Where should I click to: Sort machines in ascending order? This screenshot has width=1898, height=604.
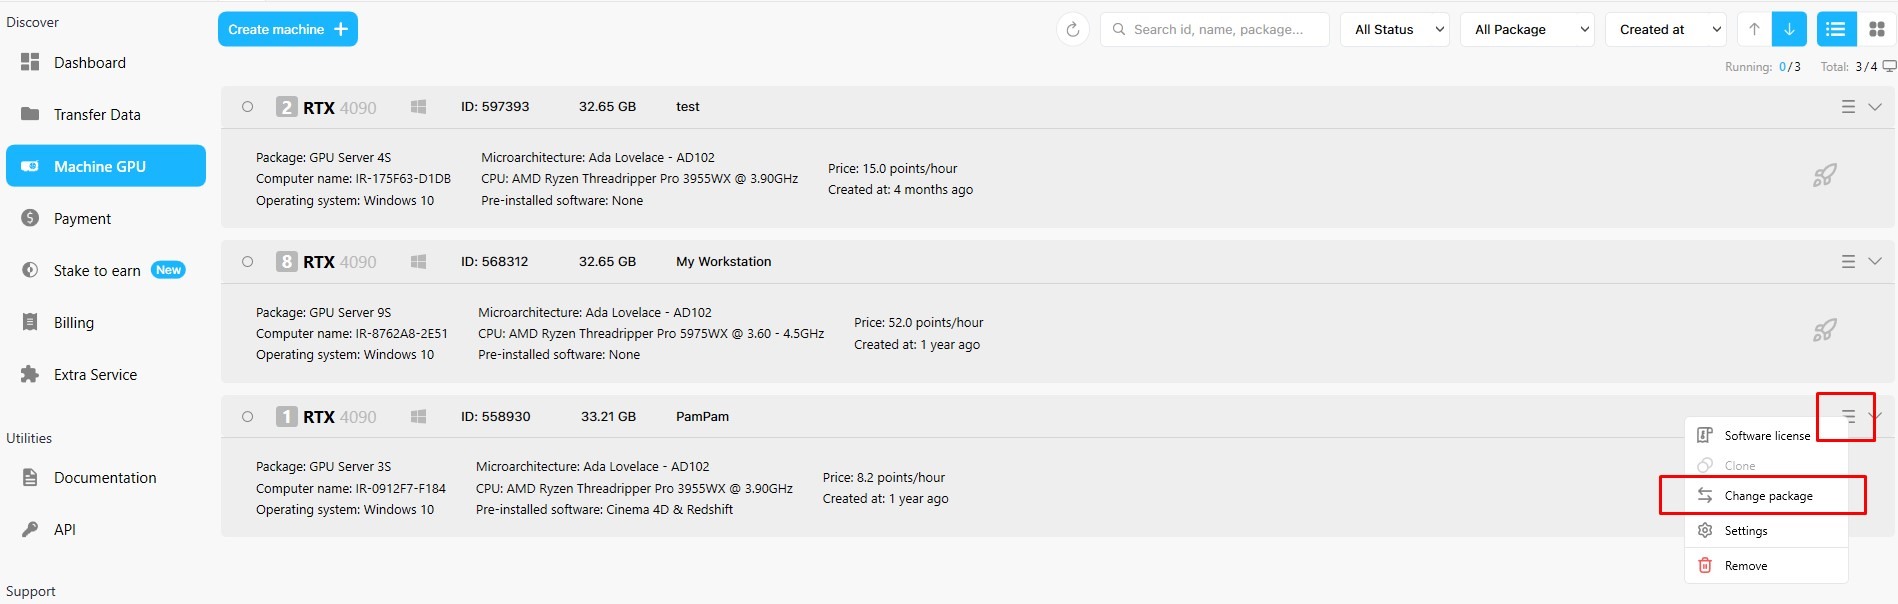pyautogui.click(x=1754, y=30)
